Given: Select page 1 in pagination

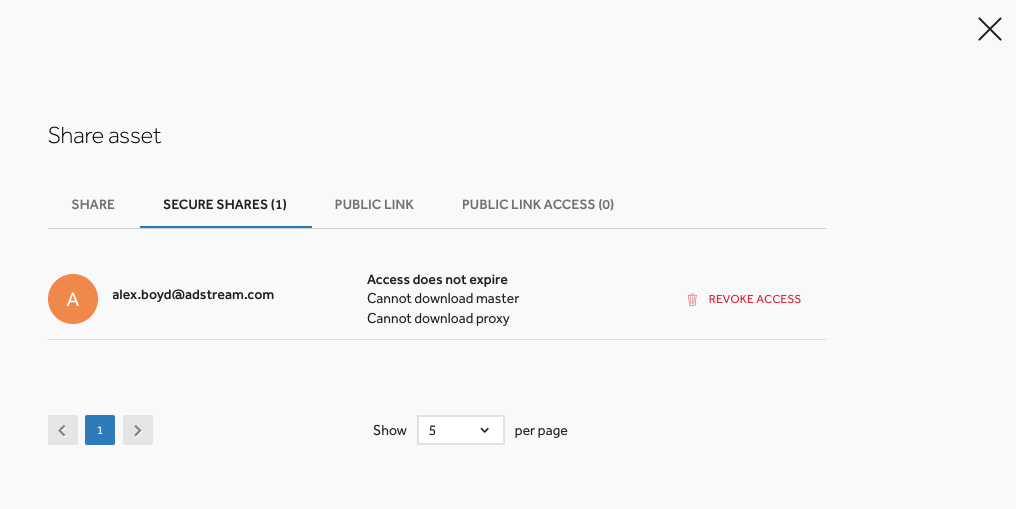Looking at the screenshot, I should (x=100, y=430).
